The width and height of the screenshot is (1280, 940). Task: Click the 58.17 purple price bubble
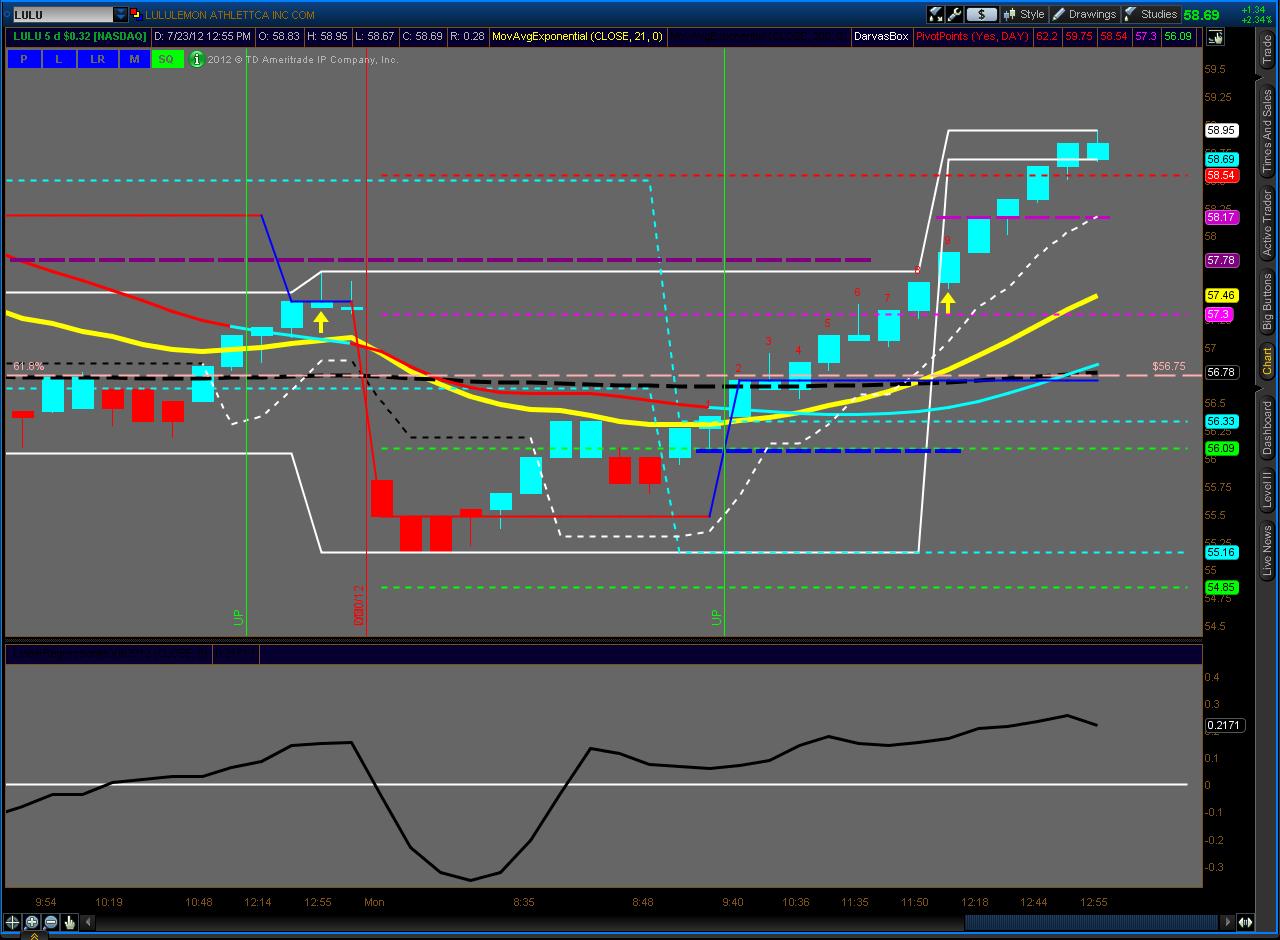pos(1221,217)
